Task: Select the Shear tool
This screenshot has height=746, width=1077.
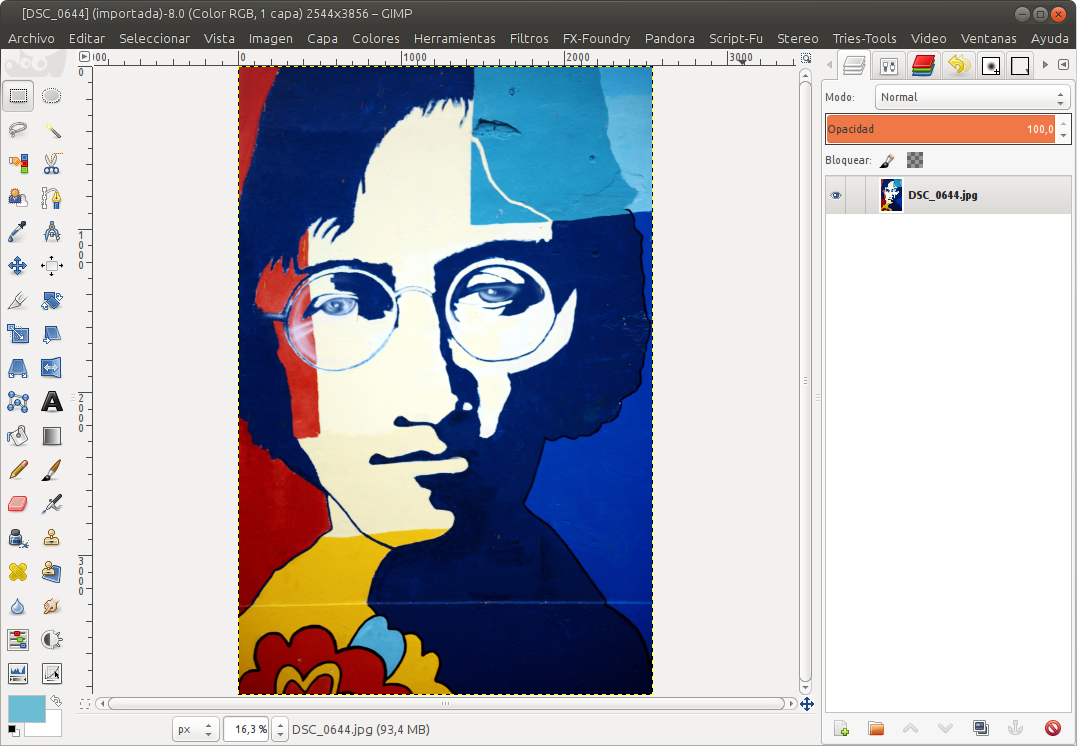Action: [52, 334]
